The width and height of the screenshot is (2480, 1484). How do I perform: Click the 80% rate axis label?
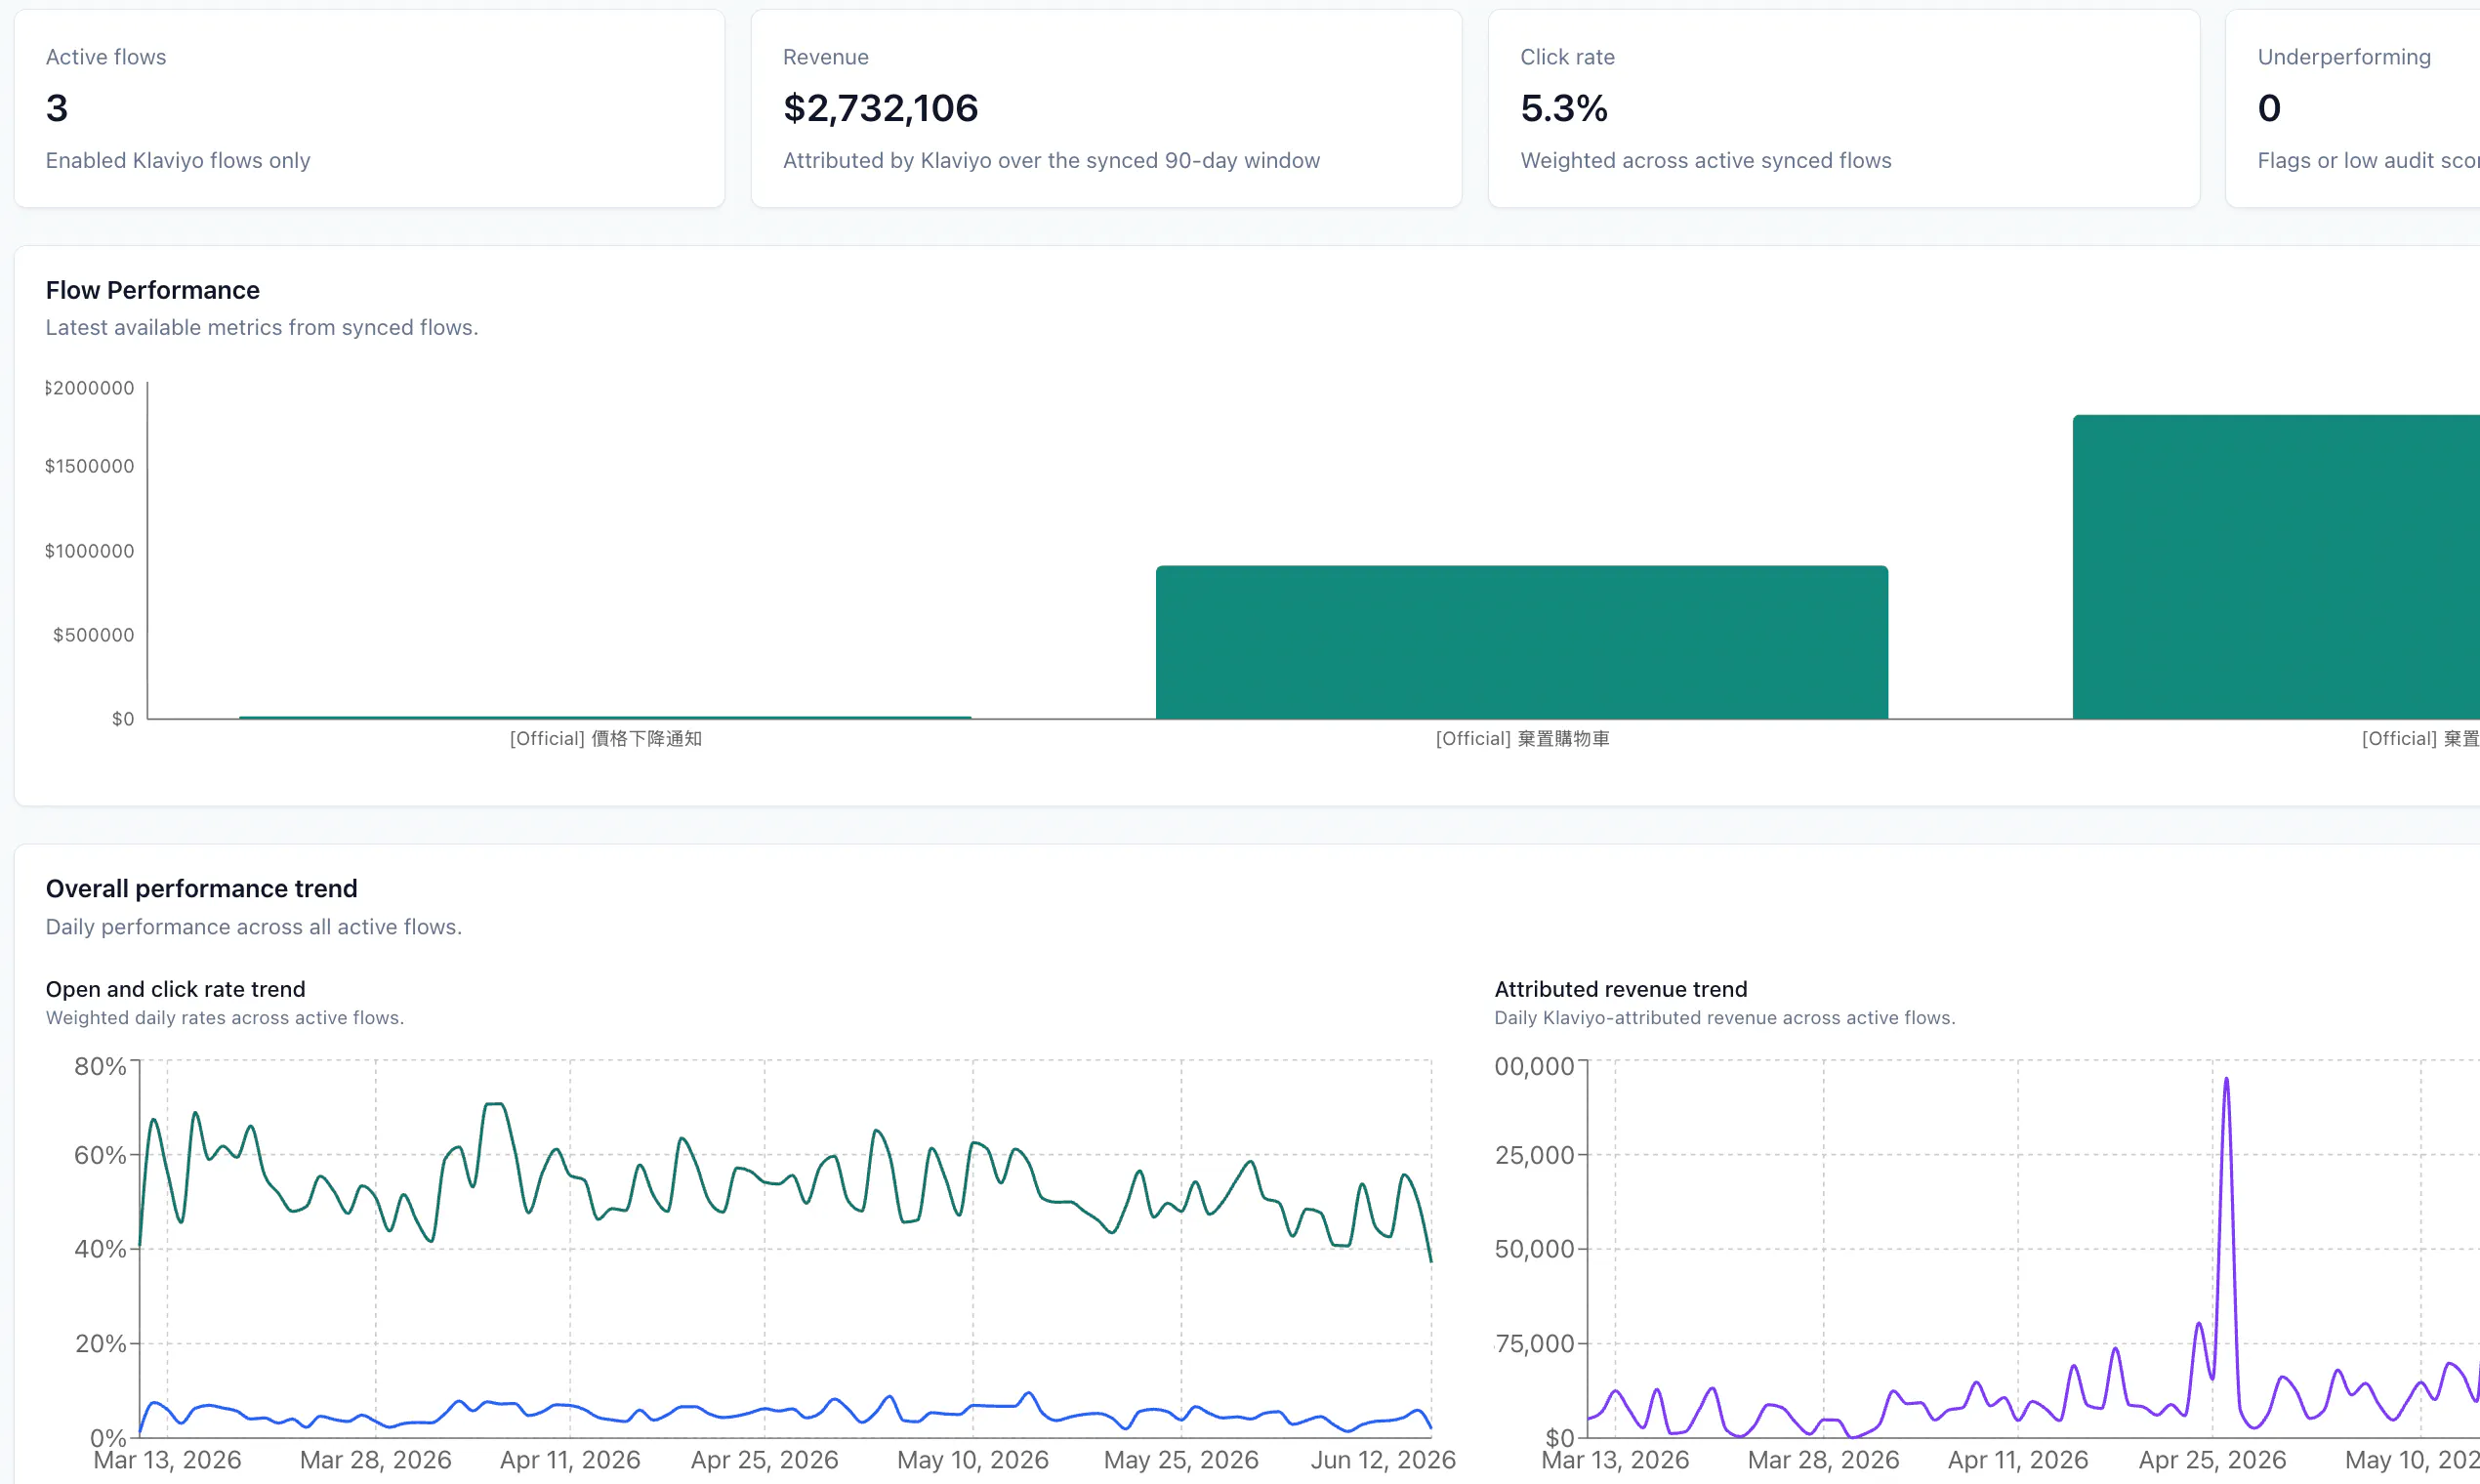click(x=100, y=1066)
